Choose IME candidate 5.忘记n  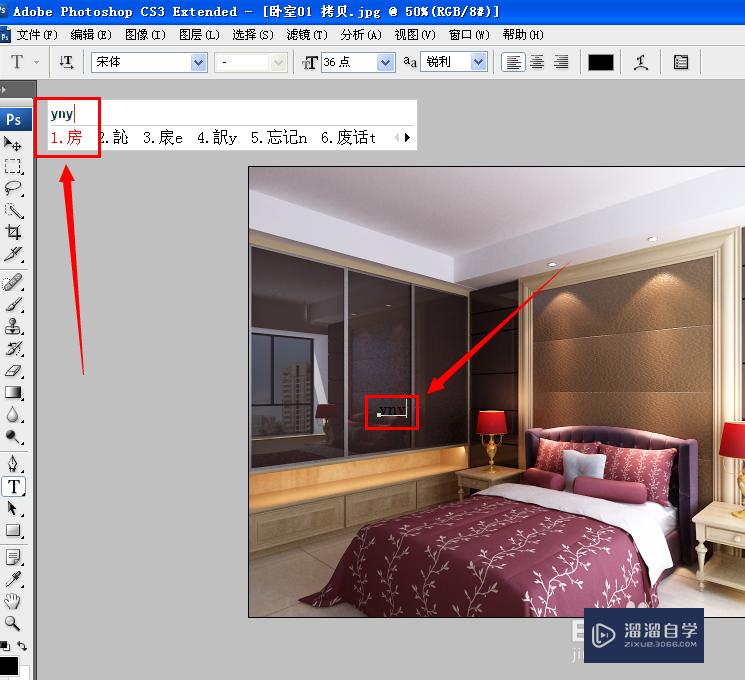[279, 138]
